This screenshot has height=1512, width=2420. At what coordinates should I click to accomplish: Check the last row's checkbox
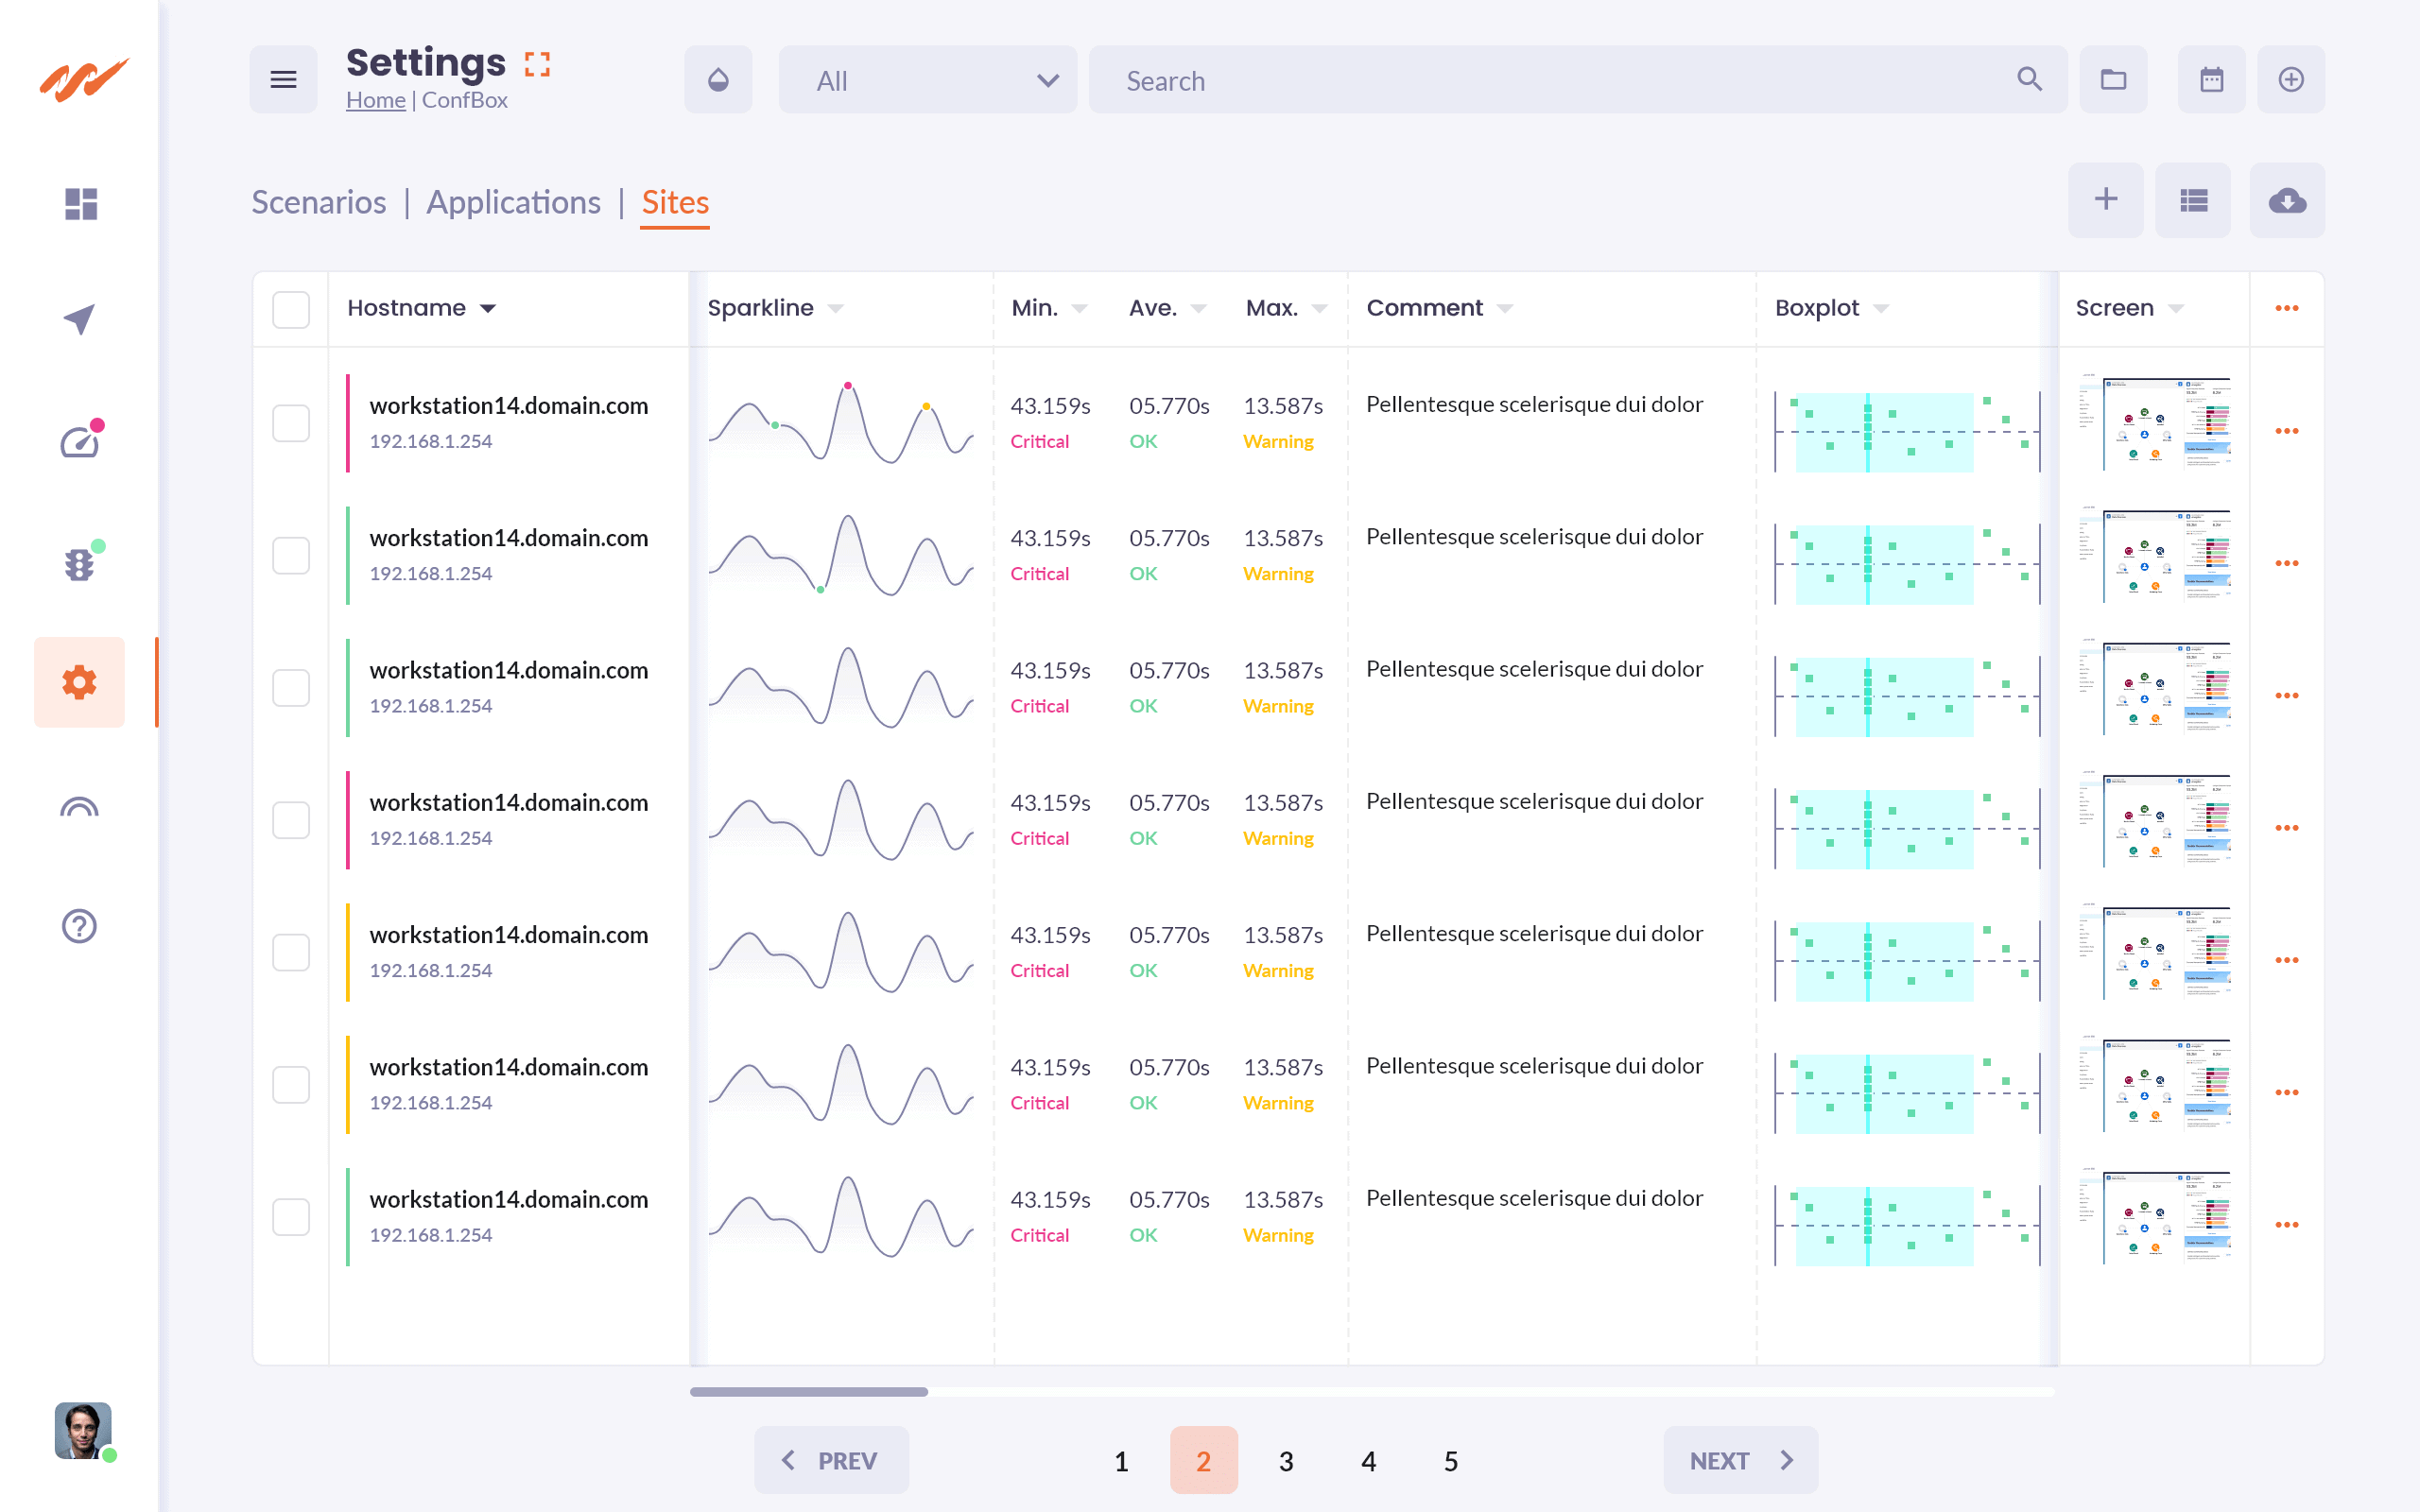click(x=291, y=1217)
